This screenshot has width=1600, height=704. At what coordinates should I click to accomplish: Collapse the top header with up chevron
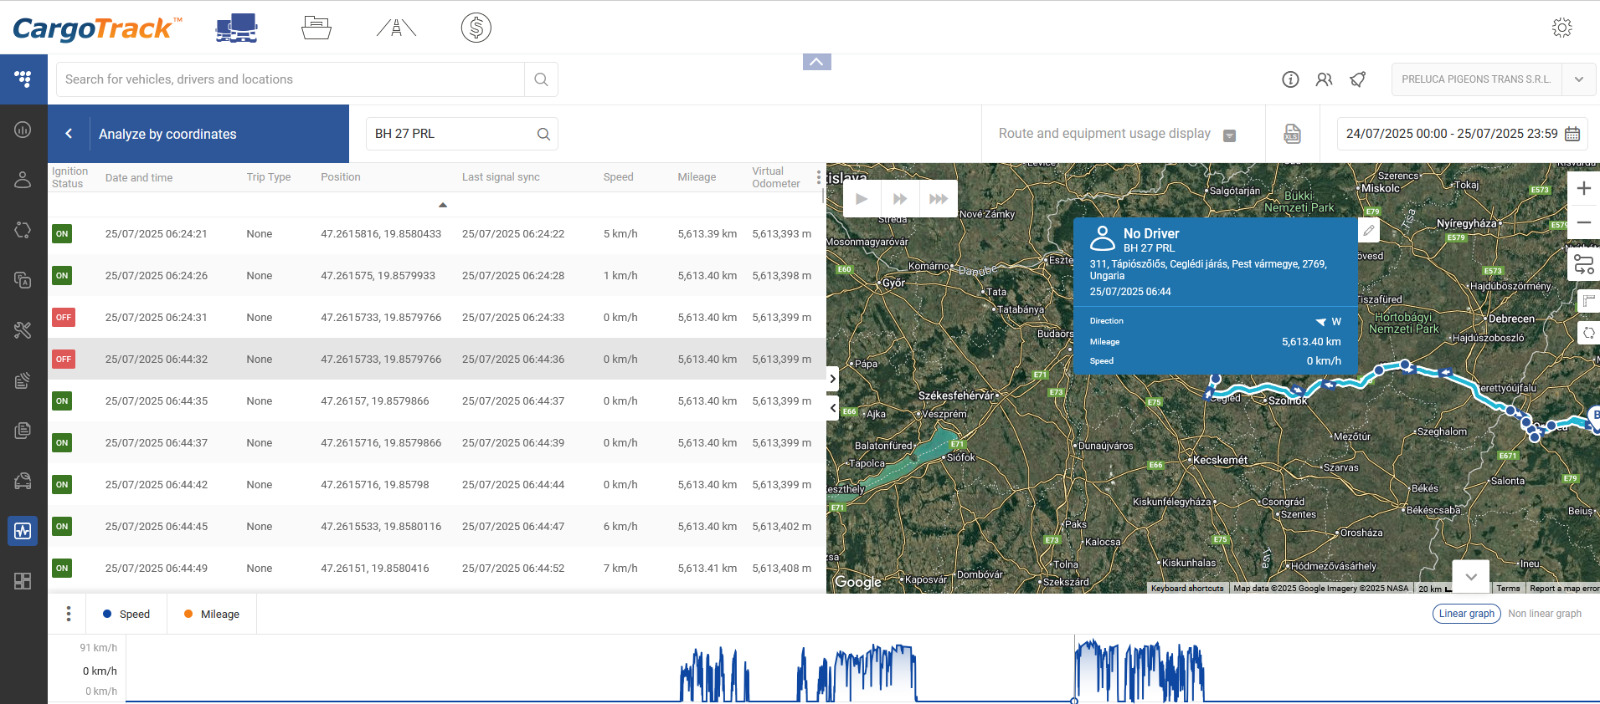pyautogui.click(x=817, y=62)
